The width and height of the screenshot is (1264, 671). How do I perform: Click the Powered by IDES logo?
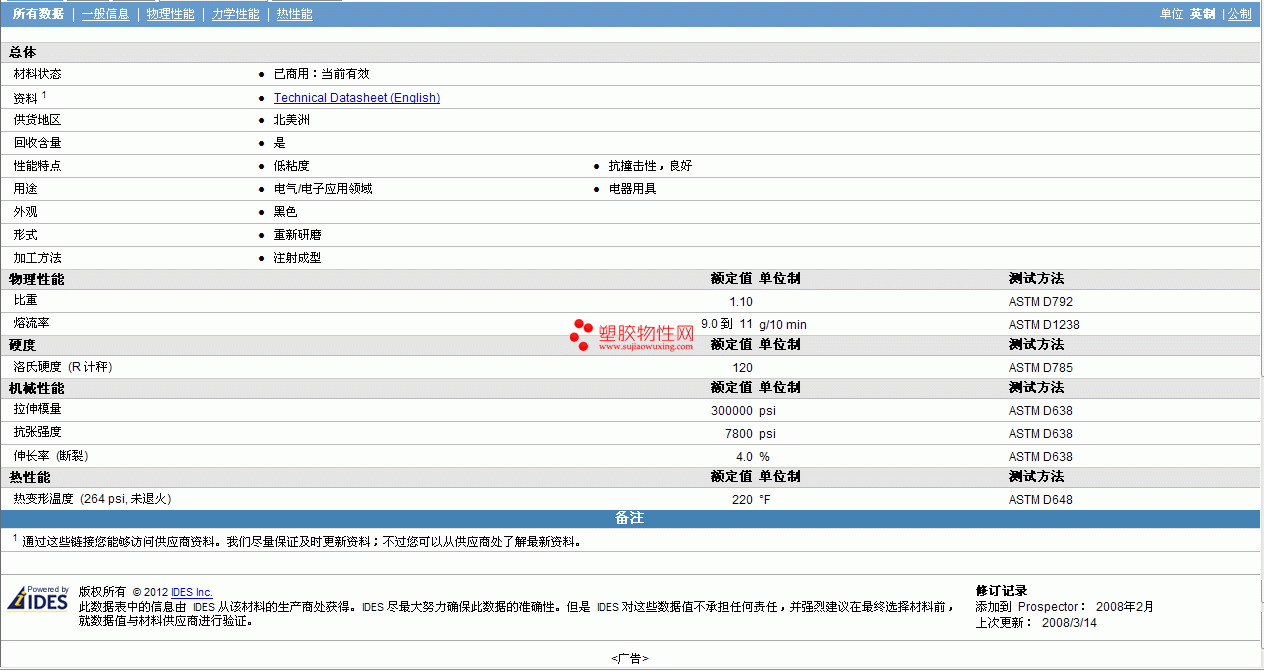[38, 598]
